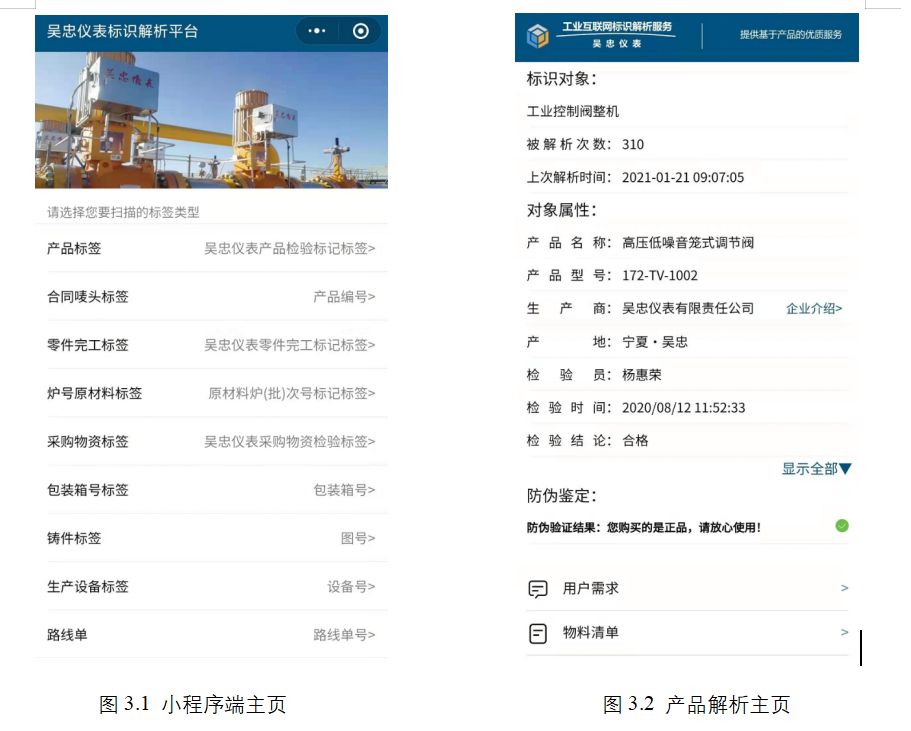Click the blue cube logo in header

(537, 36)
